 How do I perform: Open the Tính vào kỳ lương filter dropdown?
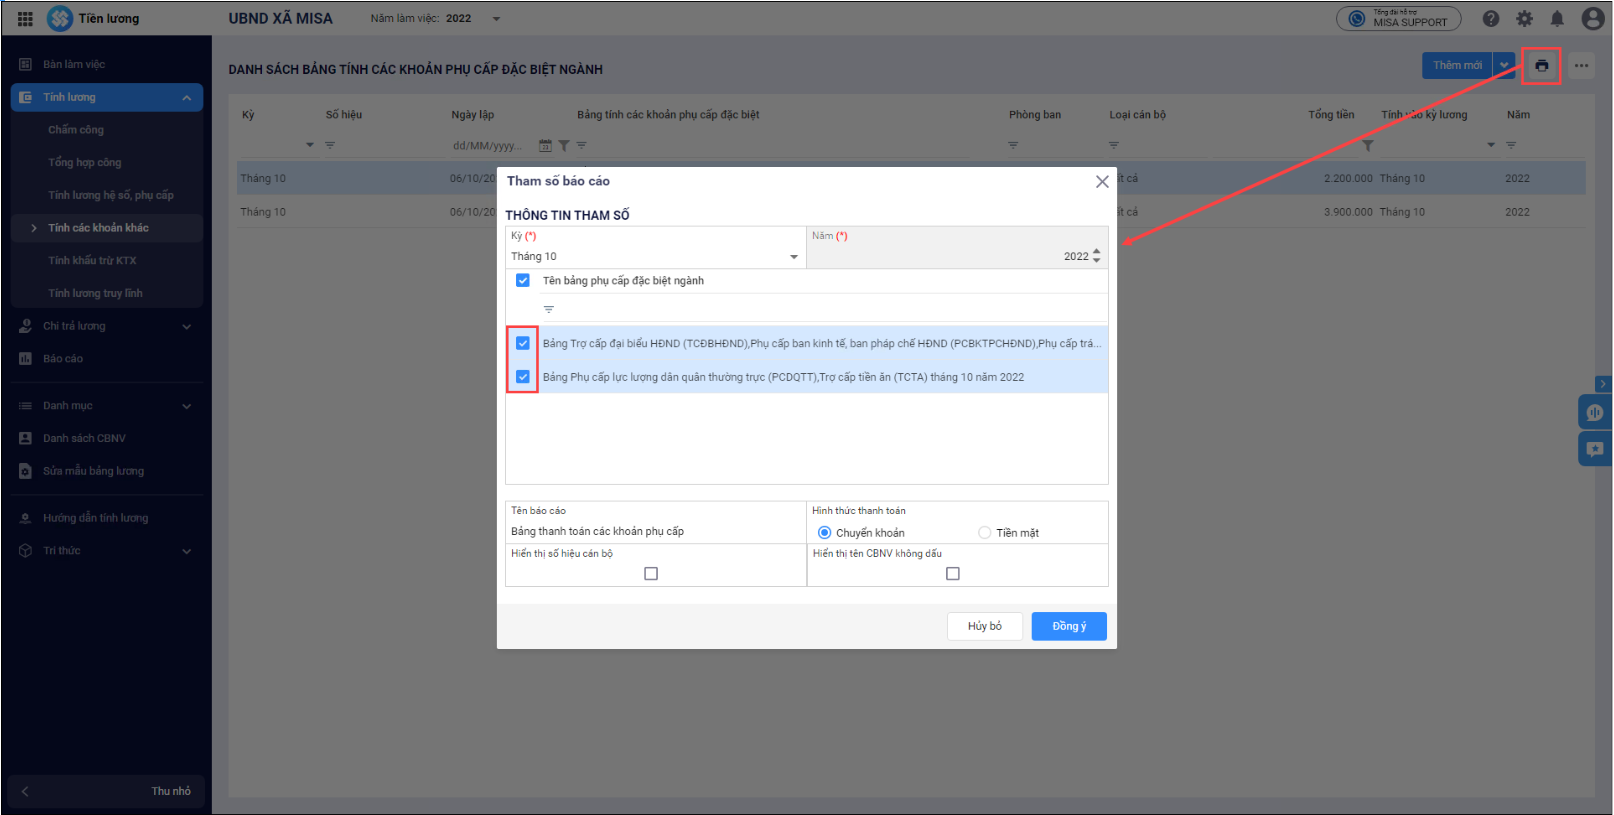1491,145
